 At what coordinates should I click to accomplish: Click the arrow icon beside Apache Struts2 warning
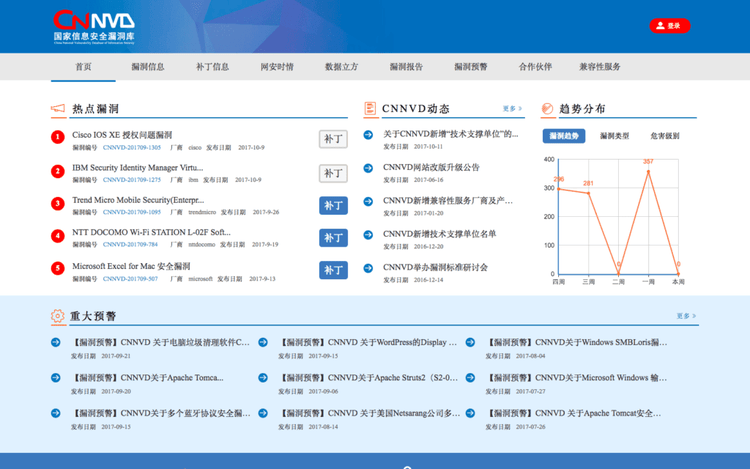click(263, 378)
